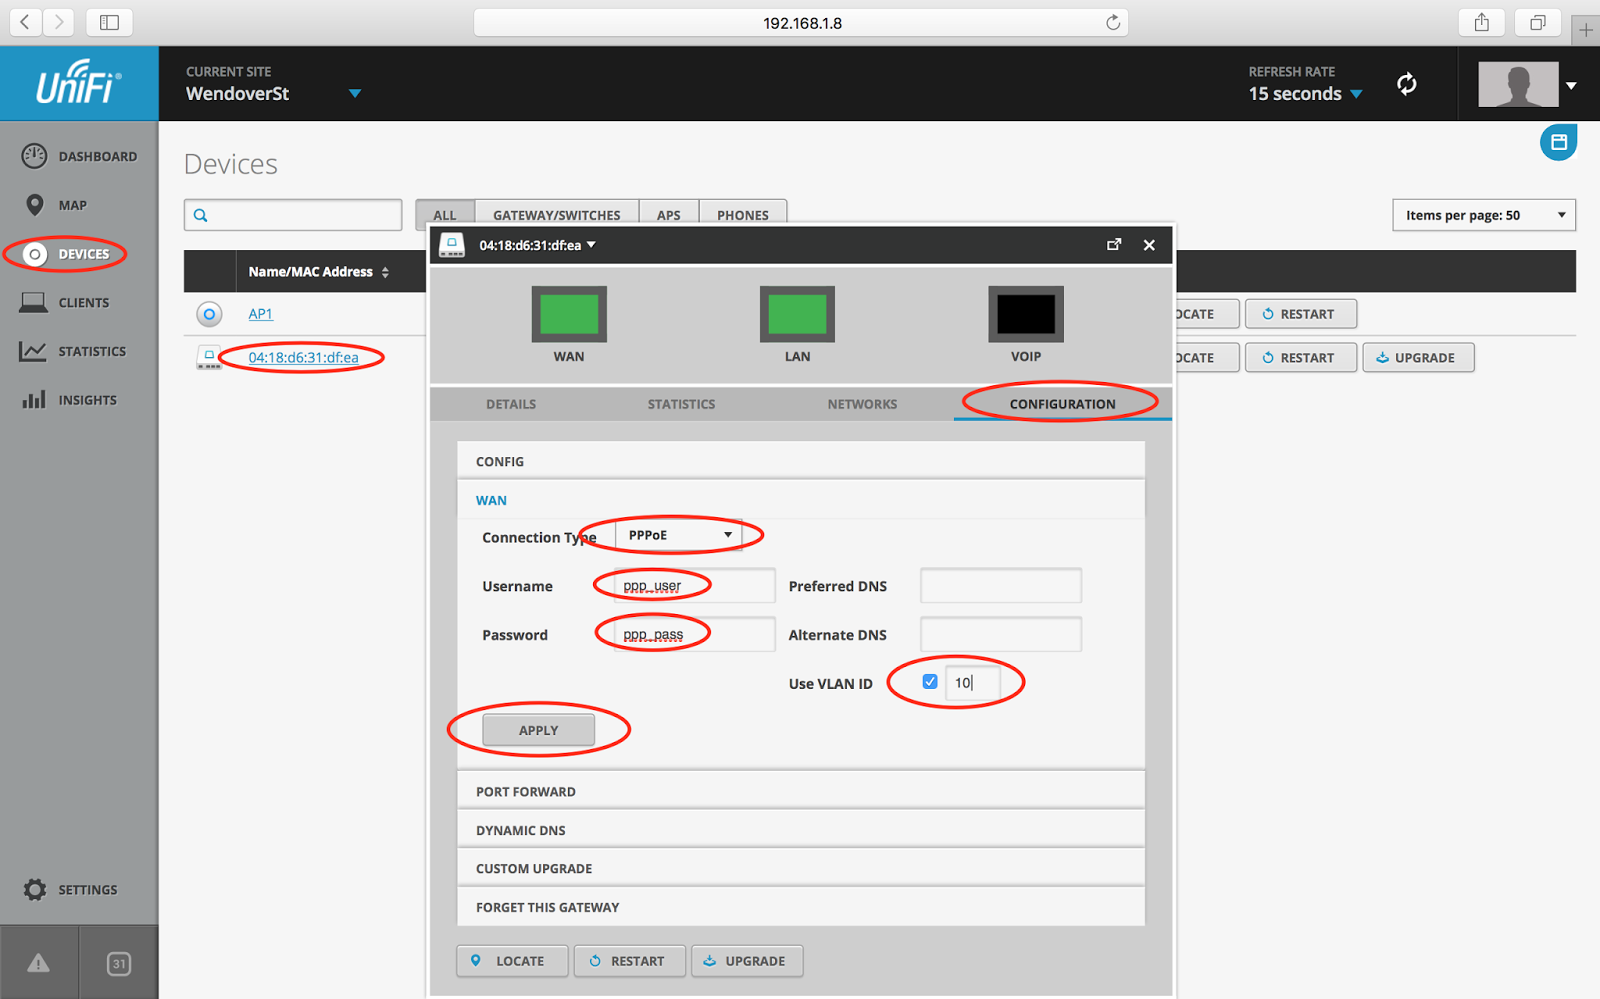The height and width of the screenshot is (999, 1600).
Task: Toggle the Safari sidebar
Action: pos(110,22)
